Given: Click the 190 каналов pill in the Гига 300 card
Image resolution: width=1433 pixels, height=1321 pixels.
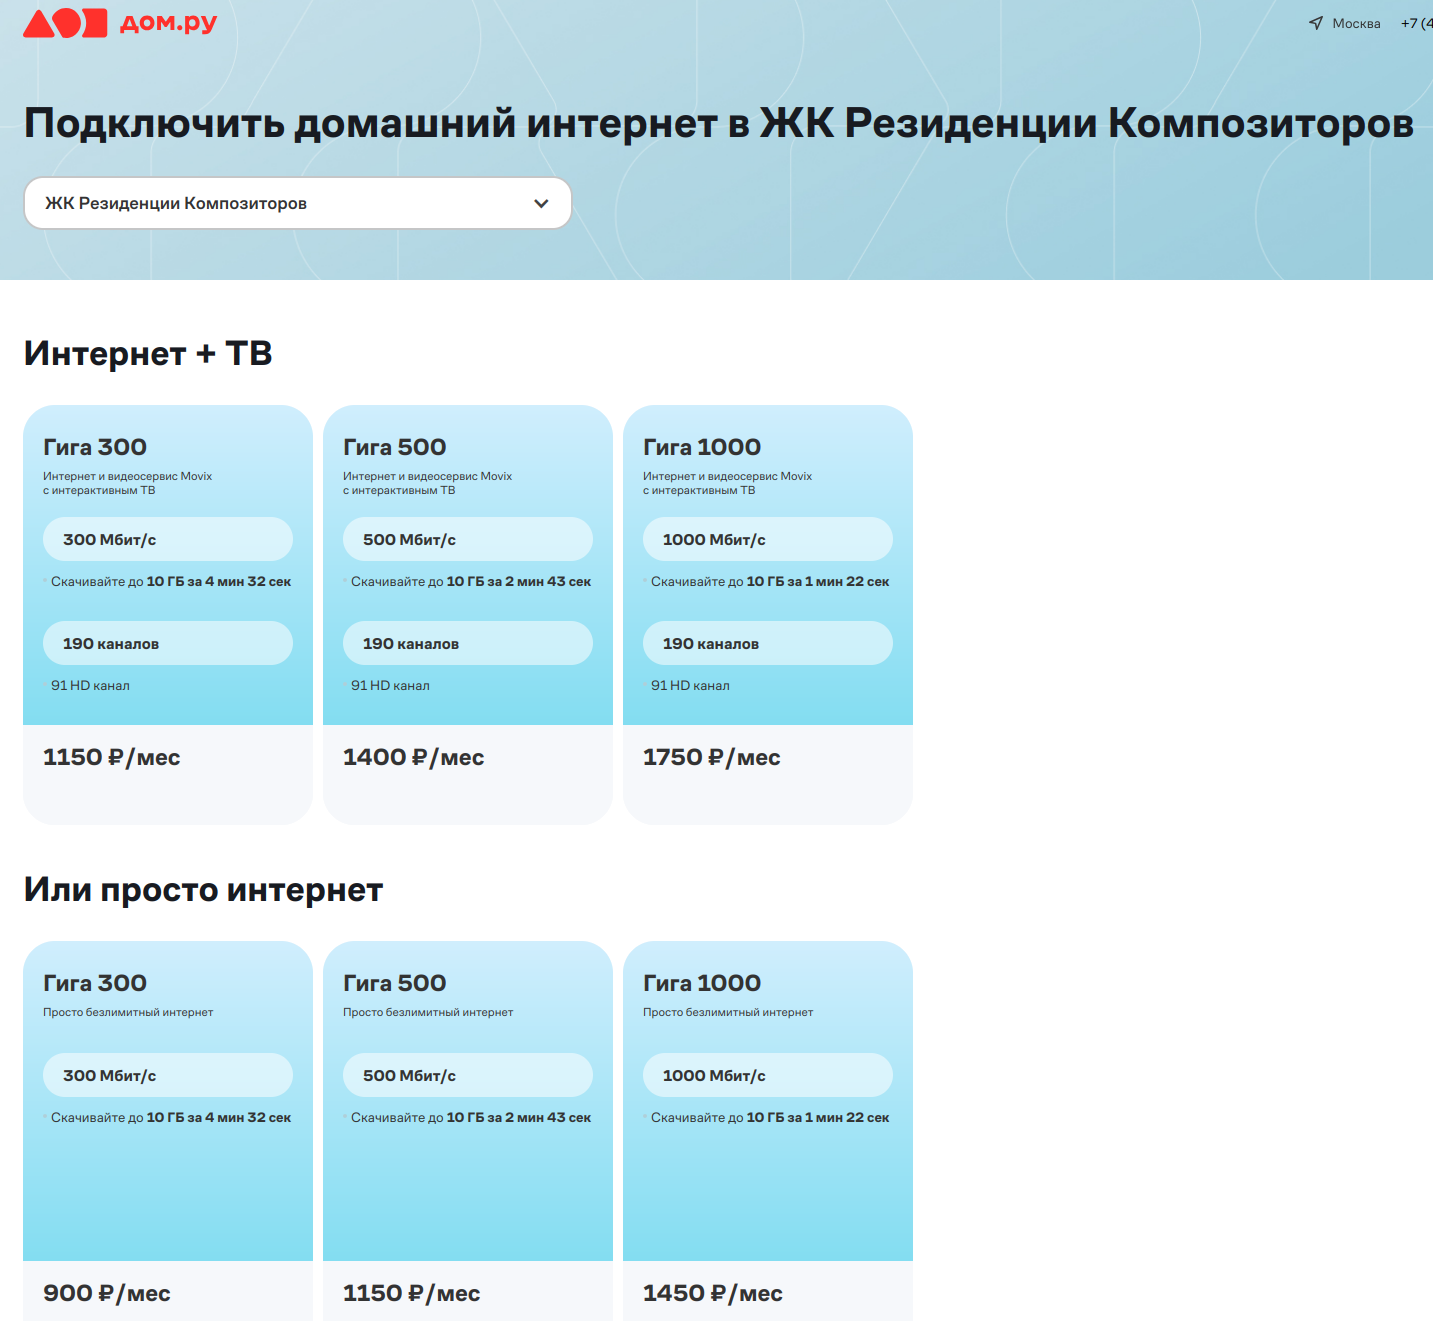Looking at the screenshot, I should click(x=168, y=643).
